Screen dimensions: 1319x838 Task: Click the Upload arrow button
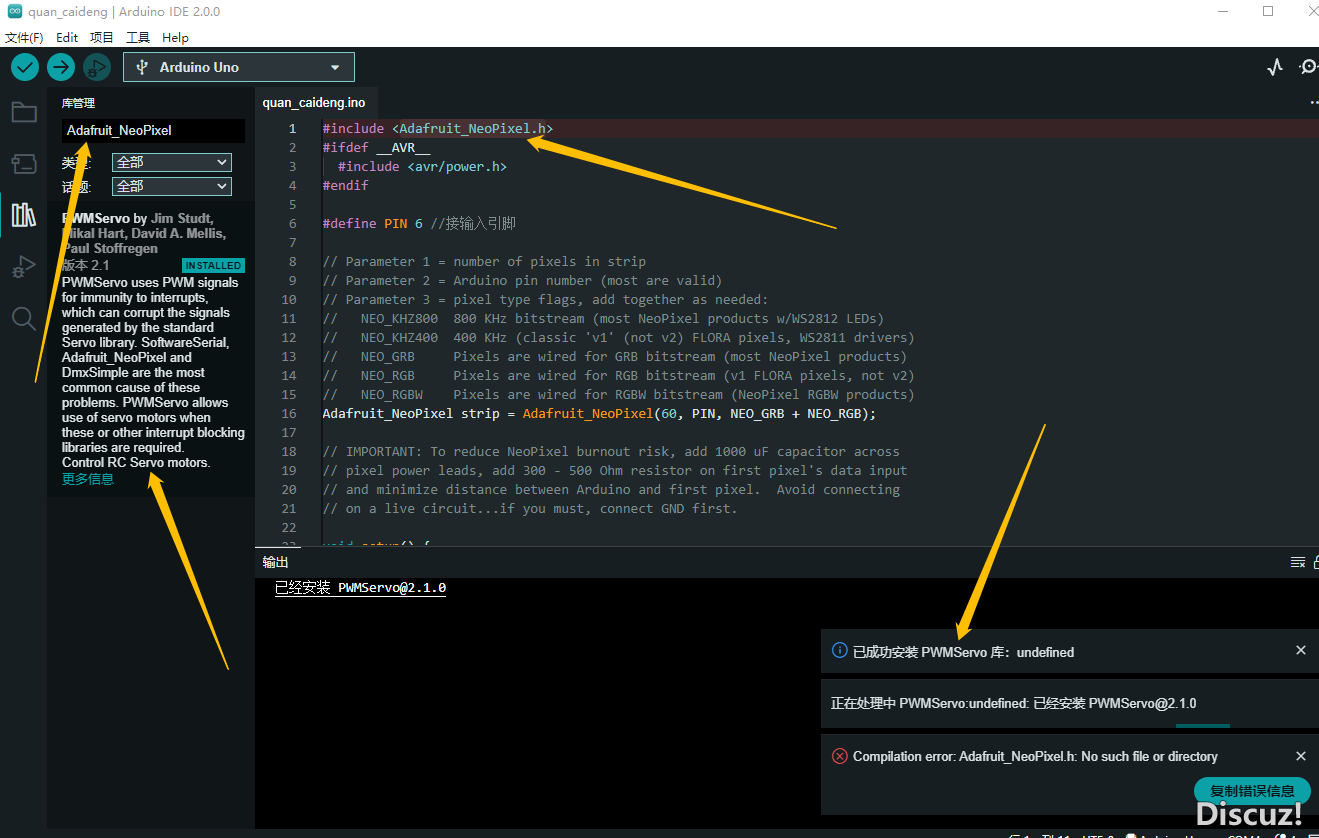[x=61, y=67]
